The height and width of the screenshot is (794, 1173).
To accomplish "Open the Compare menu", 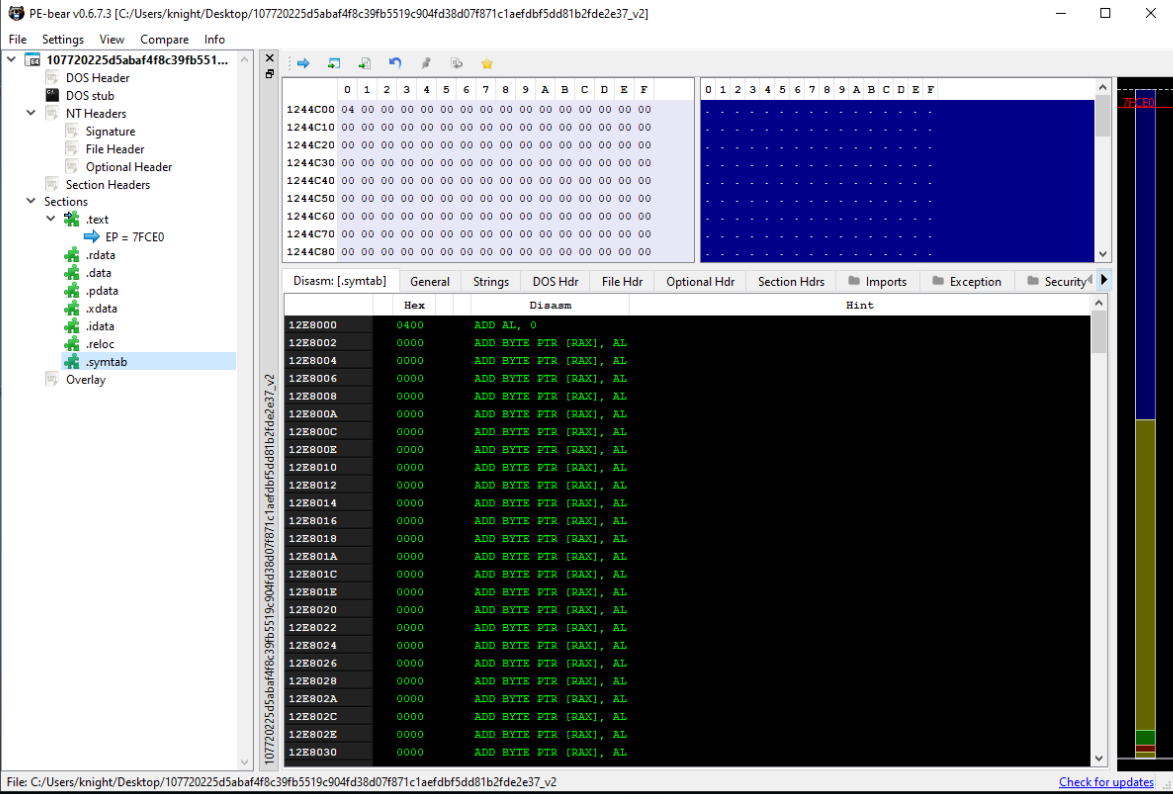I will [165, 40].
